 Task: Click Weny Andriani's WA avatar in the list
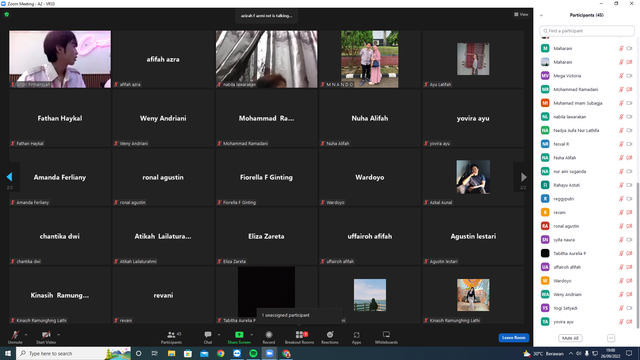[x=545, y=294]
